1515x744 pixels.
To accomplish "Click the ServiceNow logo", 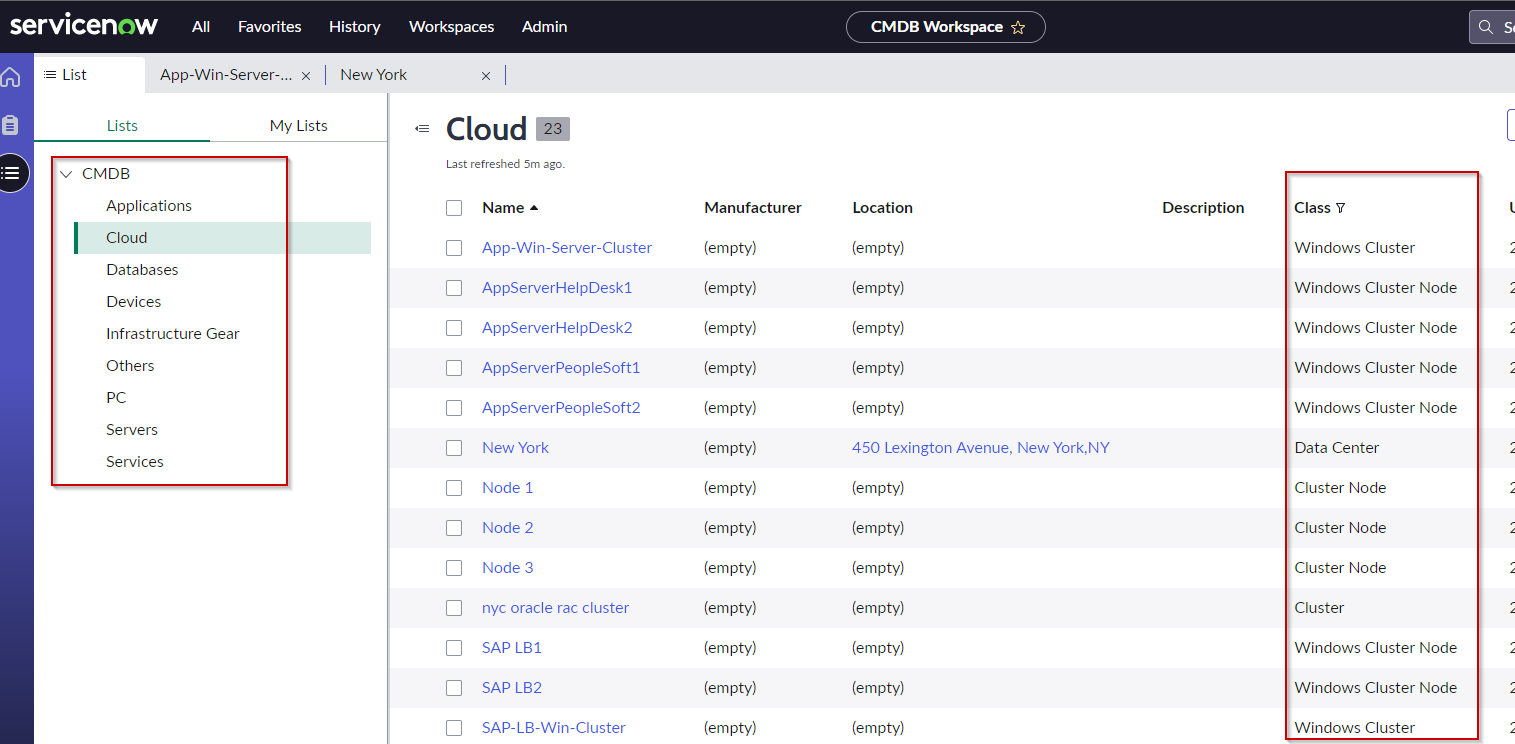I will pyautogui.click(x=84, y=26).
